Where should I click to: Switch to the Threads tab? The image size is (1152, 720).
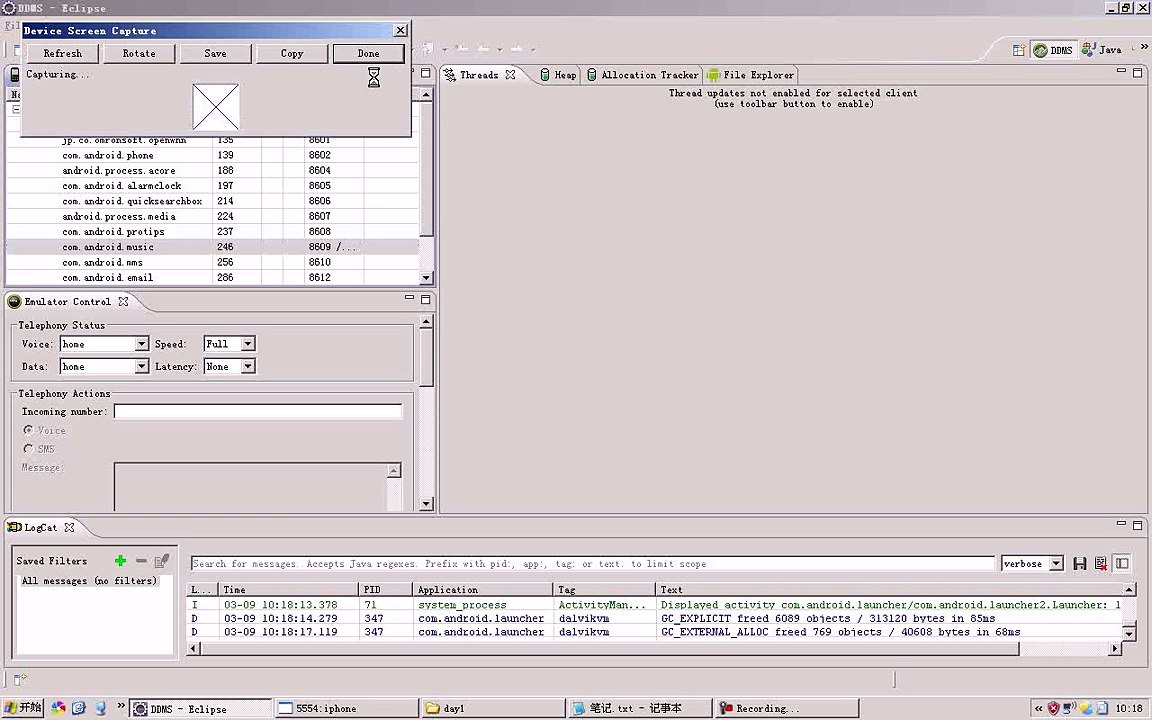(478, 75)
